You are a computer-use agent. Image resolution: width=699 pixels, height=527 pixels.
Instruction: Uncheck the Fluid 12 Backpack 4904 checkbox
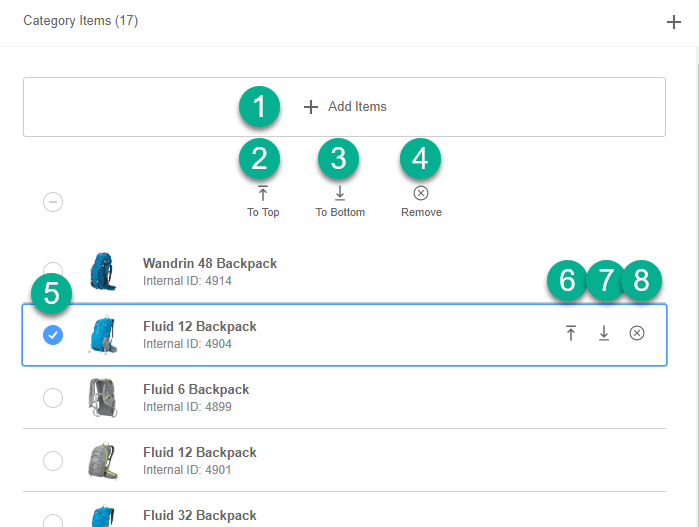tap(53, 335)
